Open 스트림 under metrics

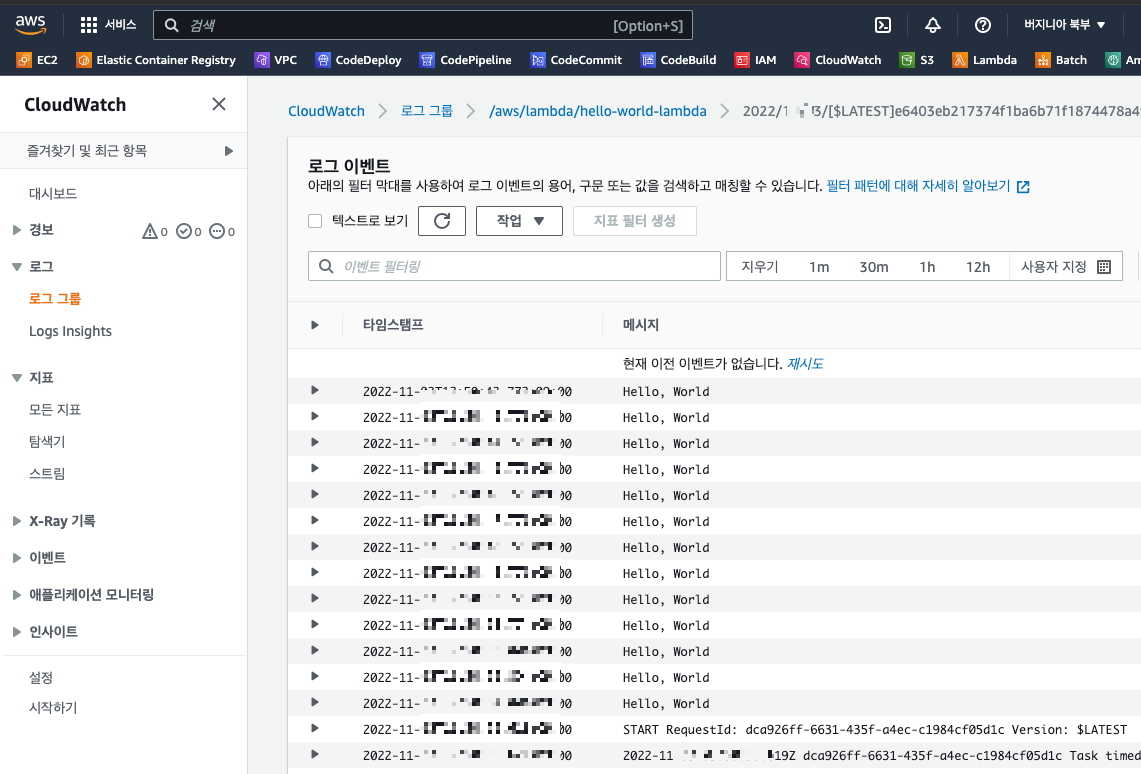tap(47, 474)
